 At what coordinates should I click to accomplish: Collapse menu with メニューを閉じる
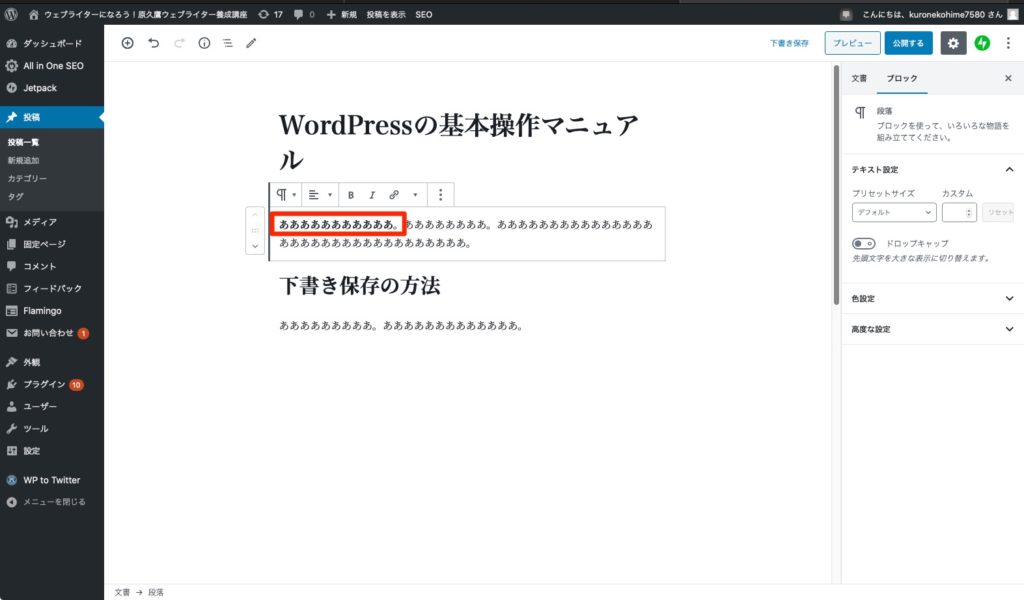click(52, 502)
